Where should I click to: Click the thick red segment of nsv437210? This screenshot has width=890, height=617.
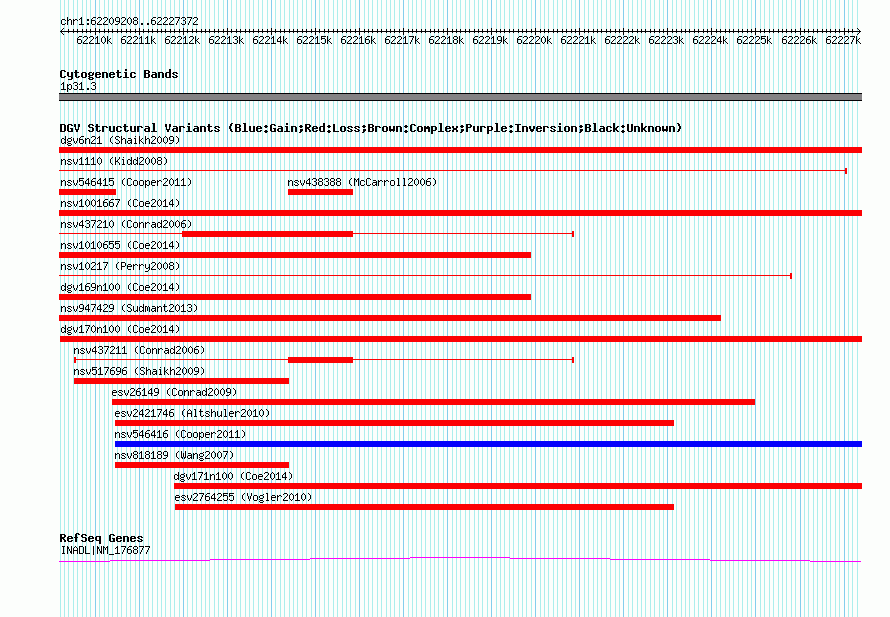267,234
